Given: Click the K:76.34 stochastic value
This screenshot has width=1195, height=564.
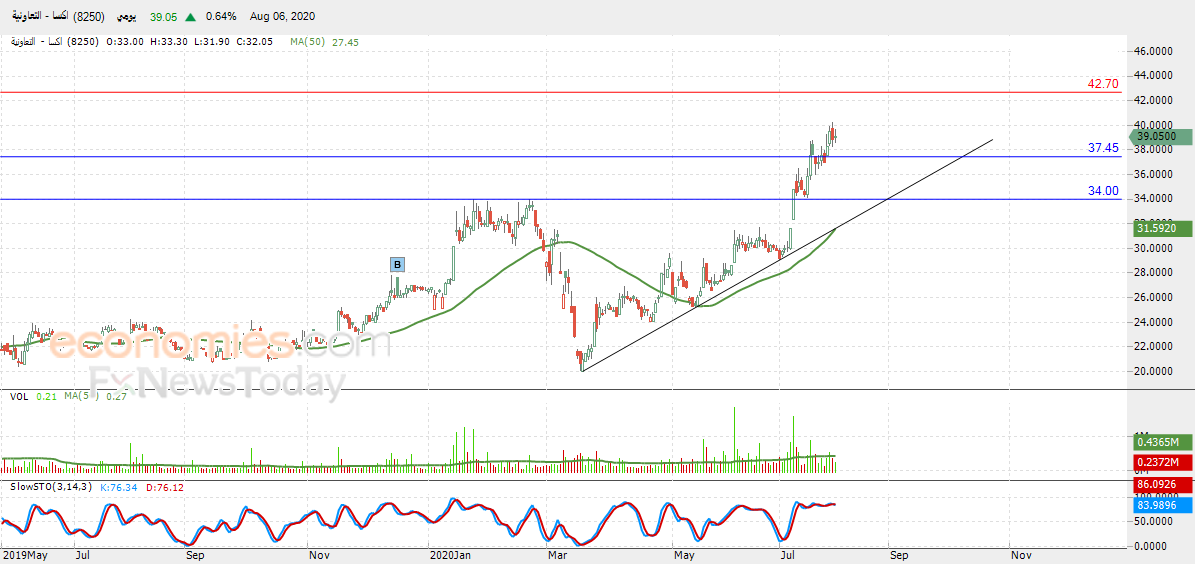Looking at the screenshot, I should [117, 487].
